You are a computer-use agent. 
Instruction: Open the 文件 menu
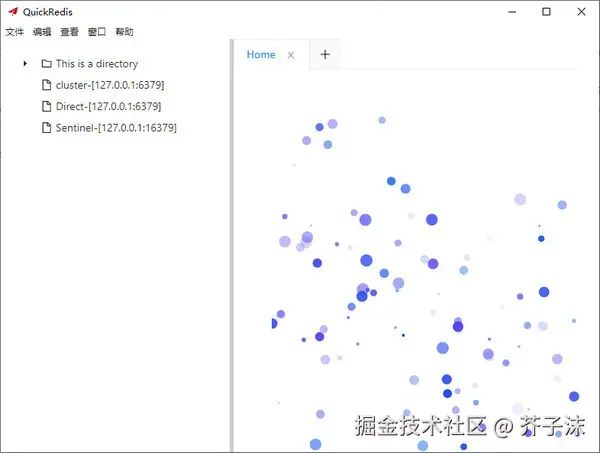click(x=14, y=32)
